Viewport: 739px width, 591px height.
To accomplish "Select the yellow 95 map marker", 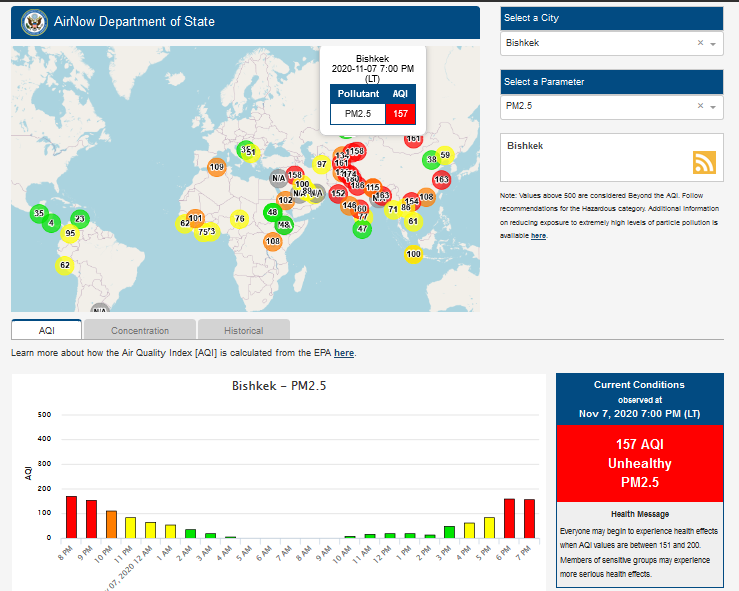I will (69, 234).
